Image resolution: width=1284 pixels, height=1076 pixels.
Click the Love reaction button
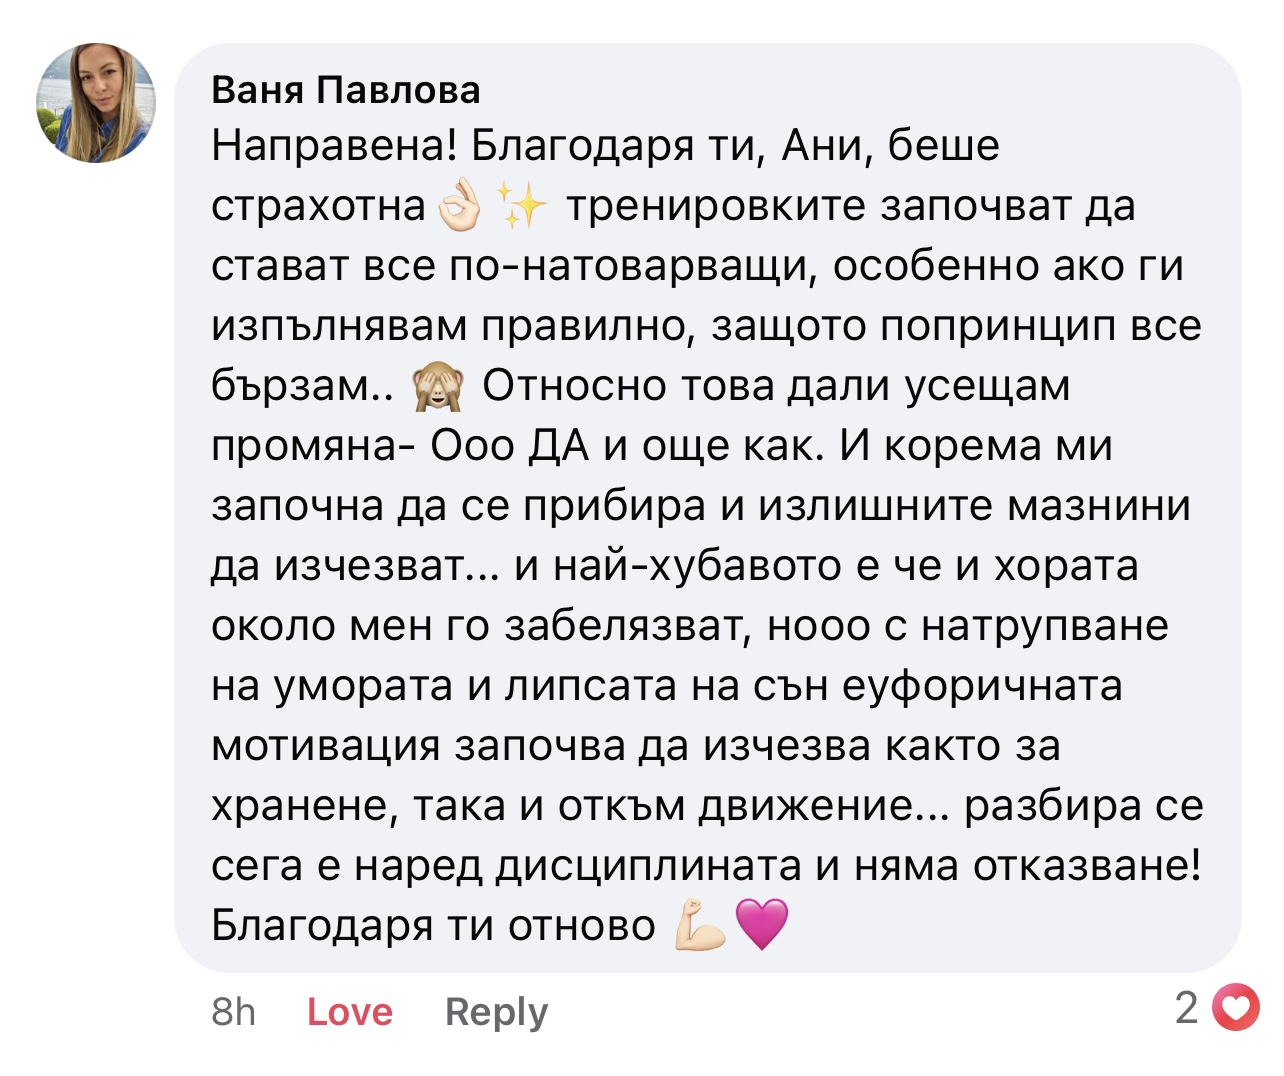coord(350,1011)
